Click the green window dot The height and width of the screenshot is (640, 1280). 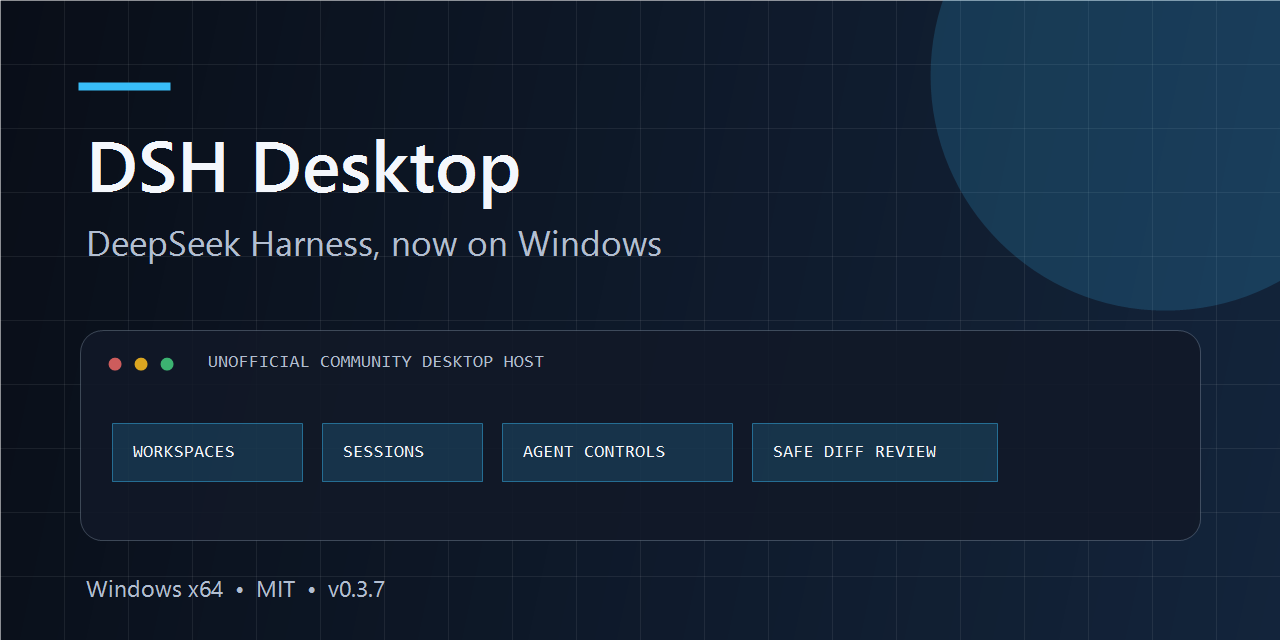click(167, 364)
